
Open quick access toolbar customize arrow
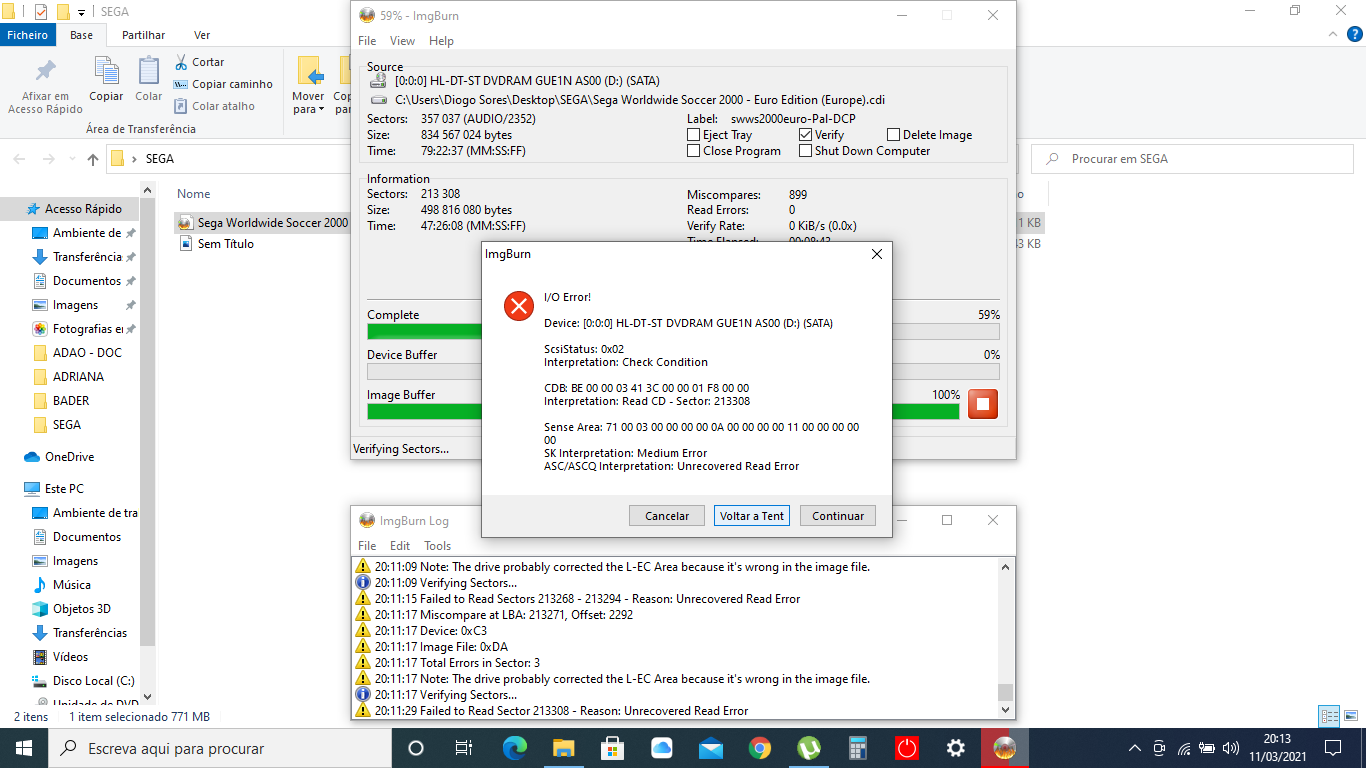click(x=82, y=12)
